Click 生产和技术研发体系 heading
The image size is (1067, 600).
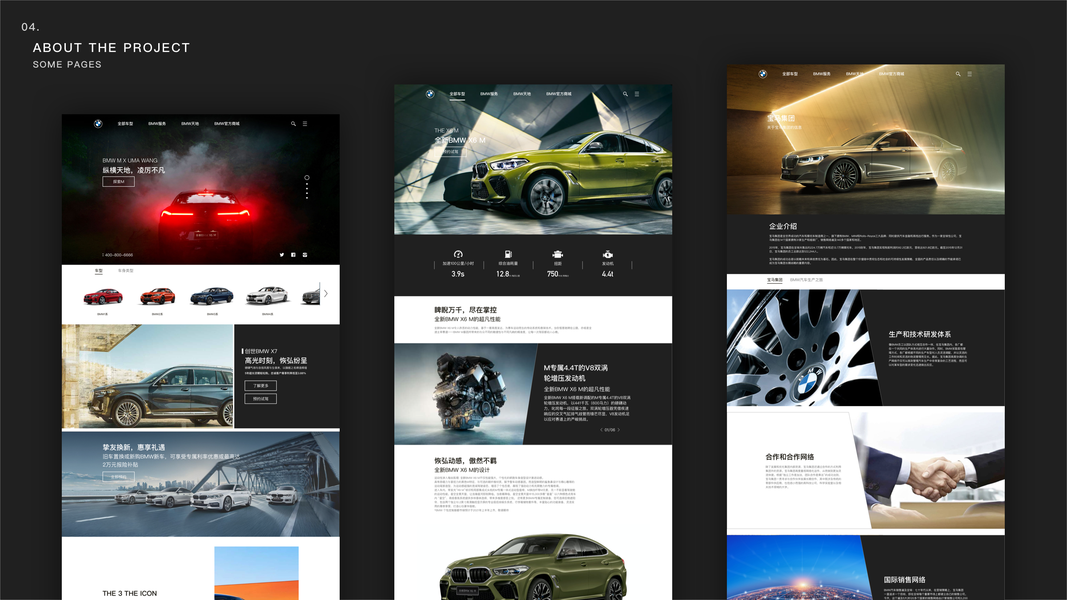[919, 335]
